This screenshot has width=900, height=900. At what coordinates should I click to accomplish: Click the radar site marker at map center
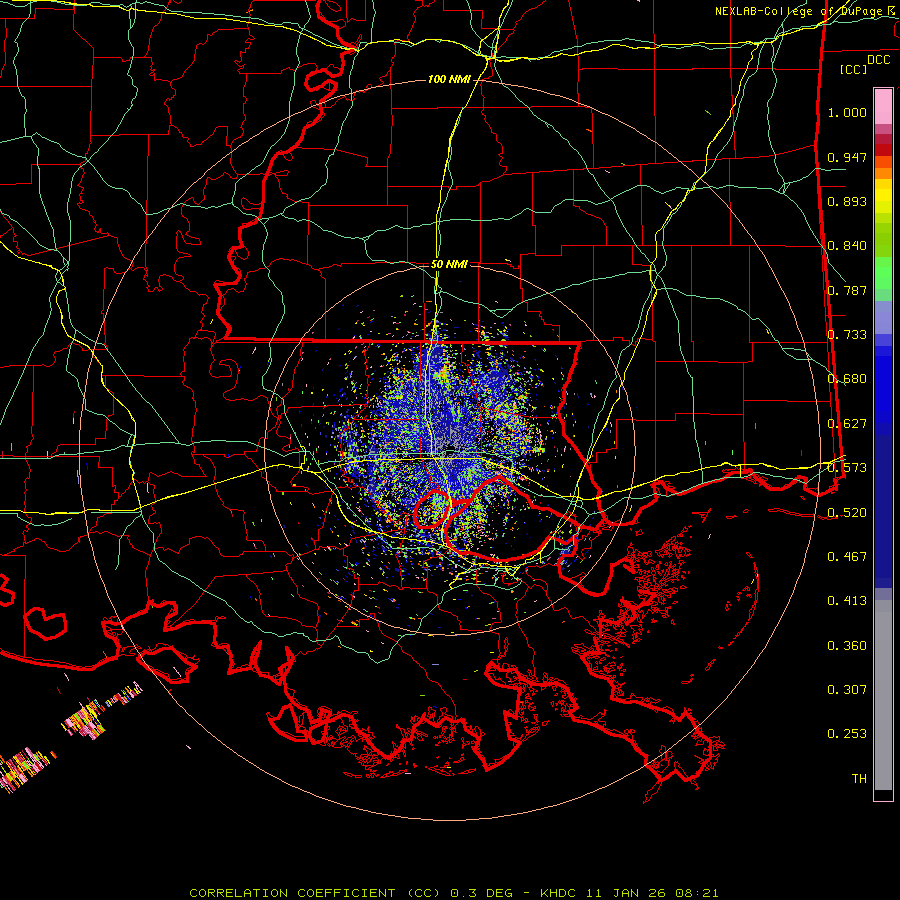[450, 448]
